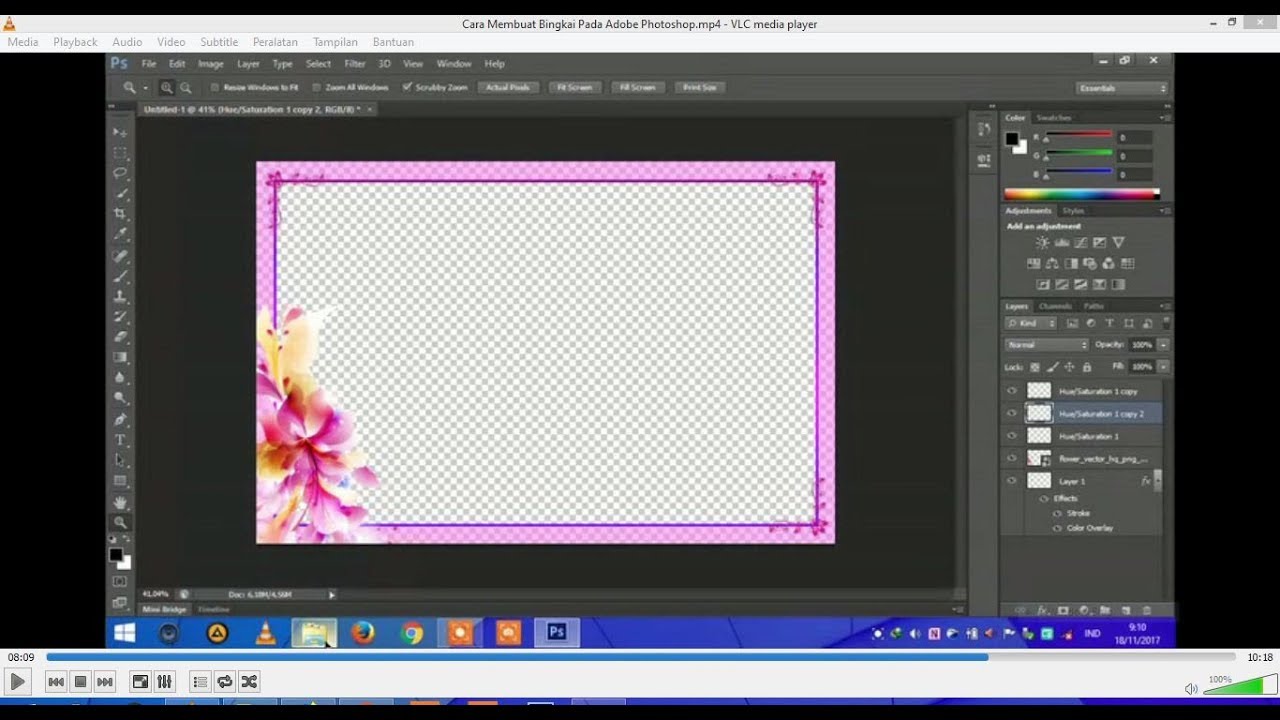Screen dimensions: 1280x720
Task: Select the Clone Stamp tool
Action: 120,296
